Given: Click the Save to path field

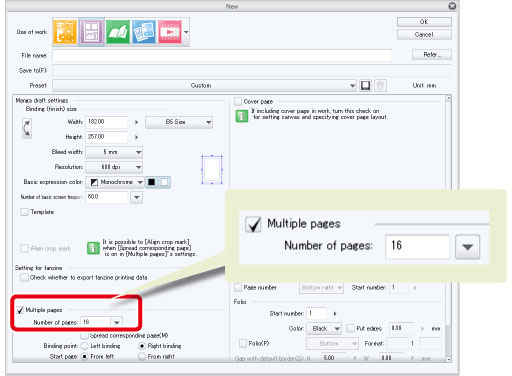Looking at the screenshot, I should click(252, 71).
